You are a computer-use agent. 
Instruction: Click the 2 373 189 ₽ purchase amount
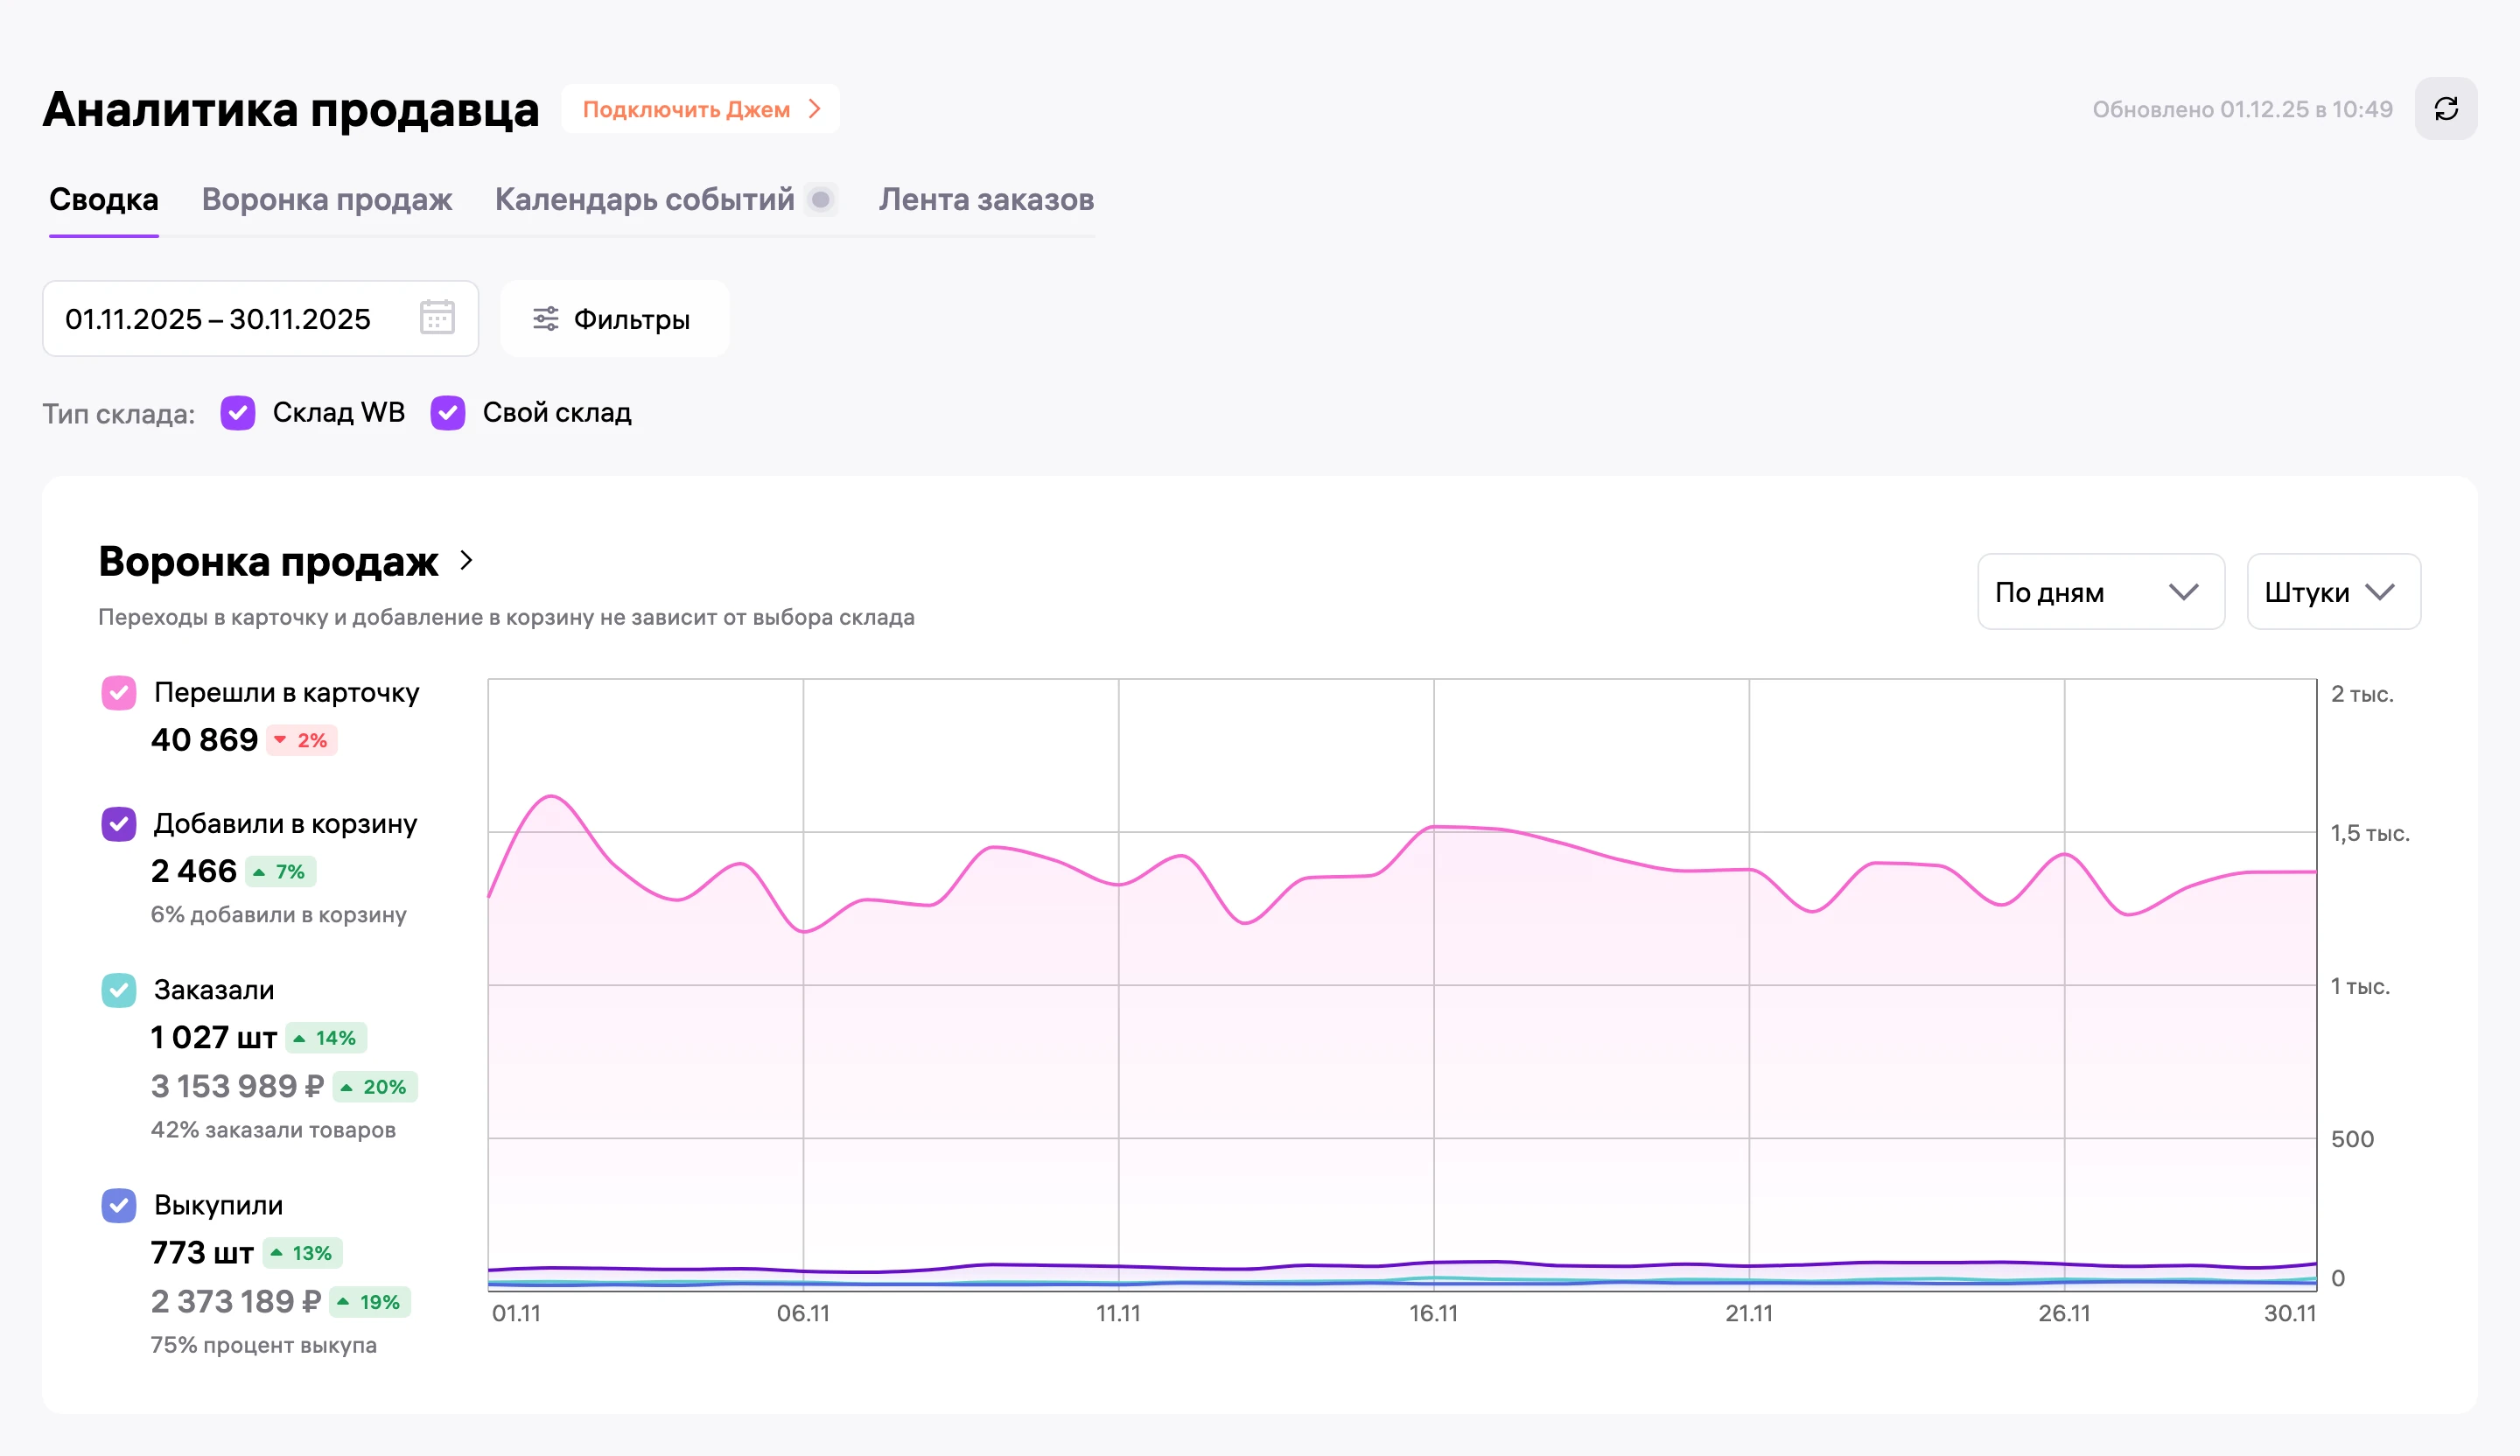236,1301
